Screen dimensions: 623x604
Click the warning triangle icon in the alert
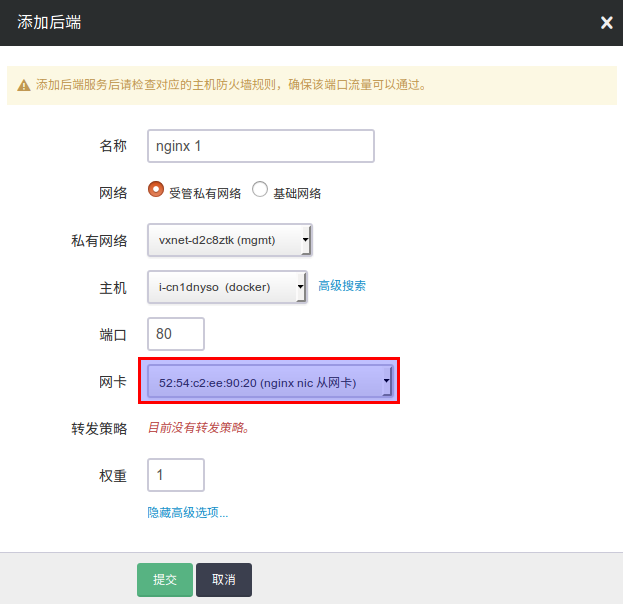point(24,86)
